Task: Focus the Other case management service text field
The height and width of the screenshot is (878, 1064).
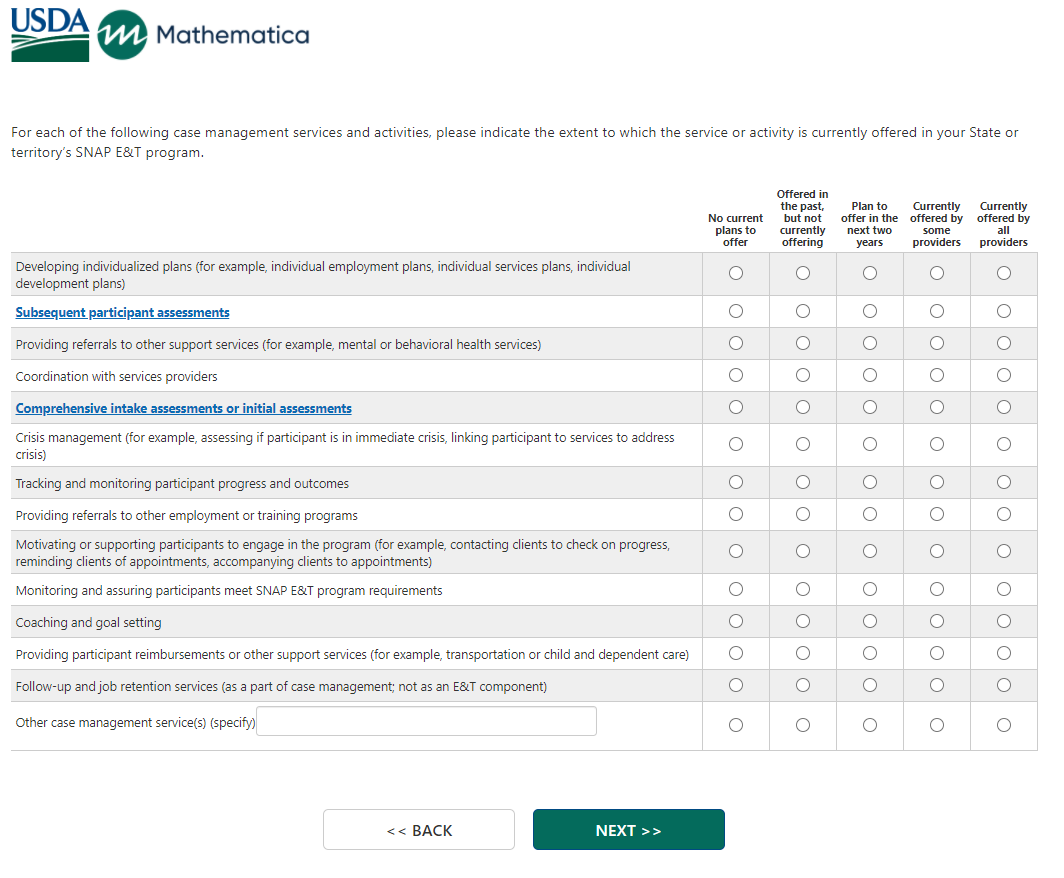Action: click(x=426, y=721)
